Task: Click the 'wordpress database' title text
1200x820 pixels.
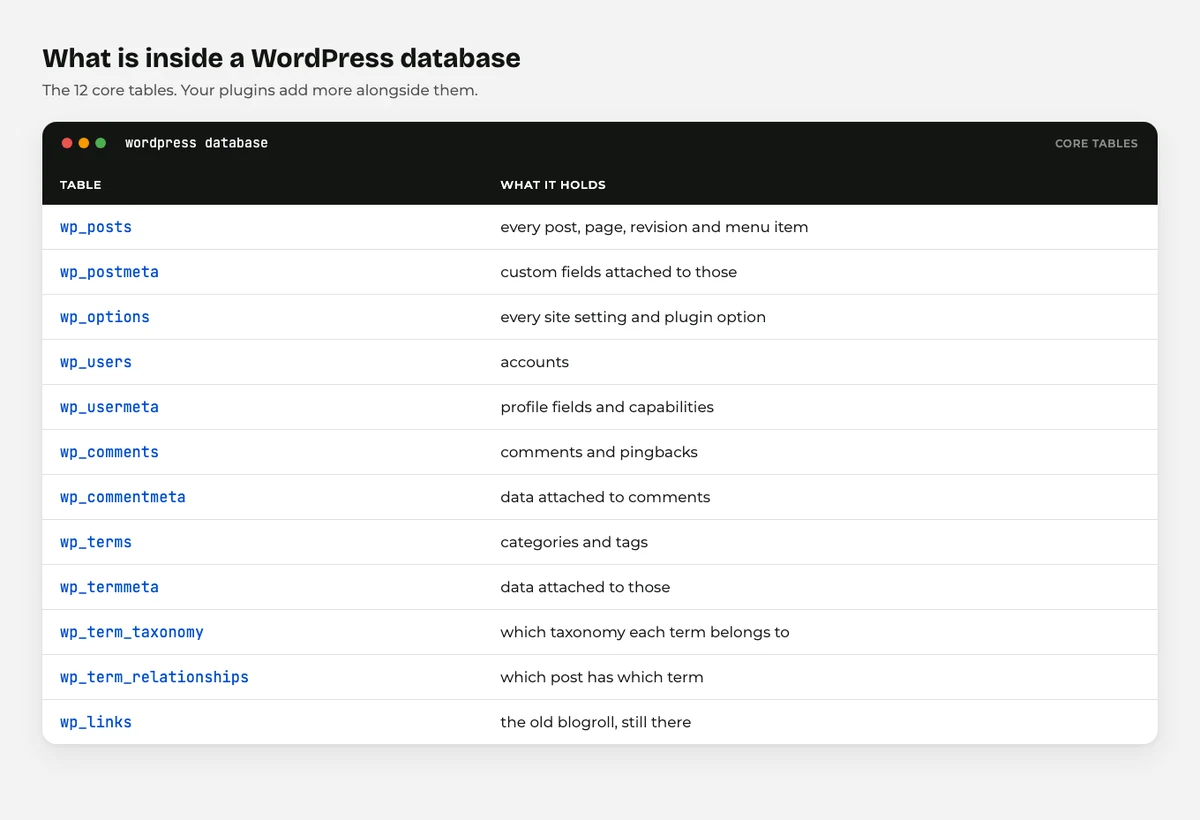Action: tap(197, 143)
